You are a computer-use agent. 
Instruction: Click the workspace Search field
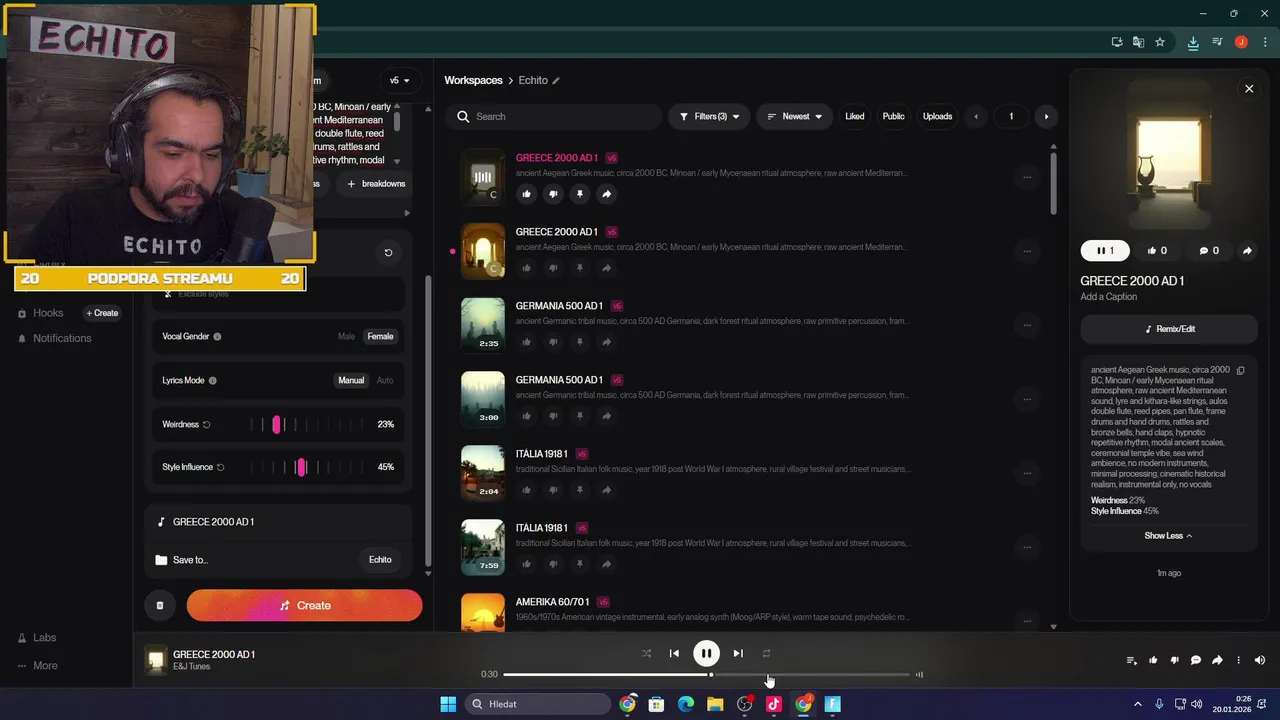click(553, 117)
